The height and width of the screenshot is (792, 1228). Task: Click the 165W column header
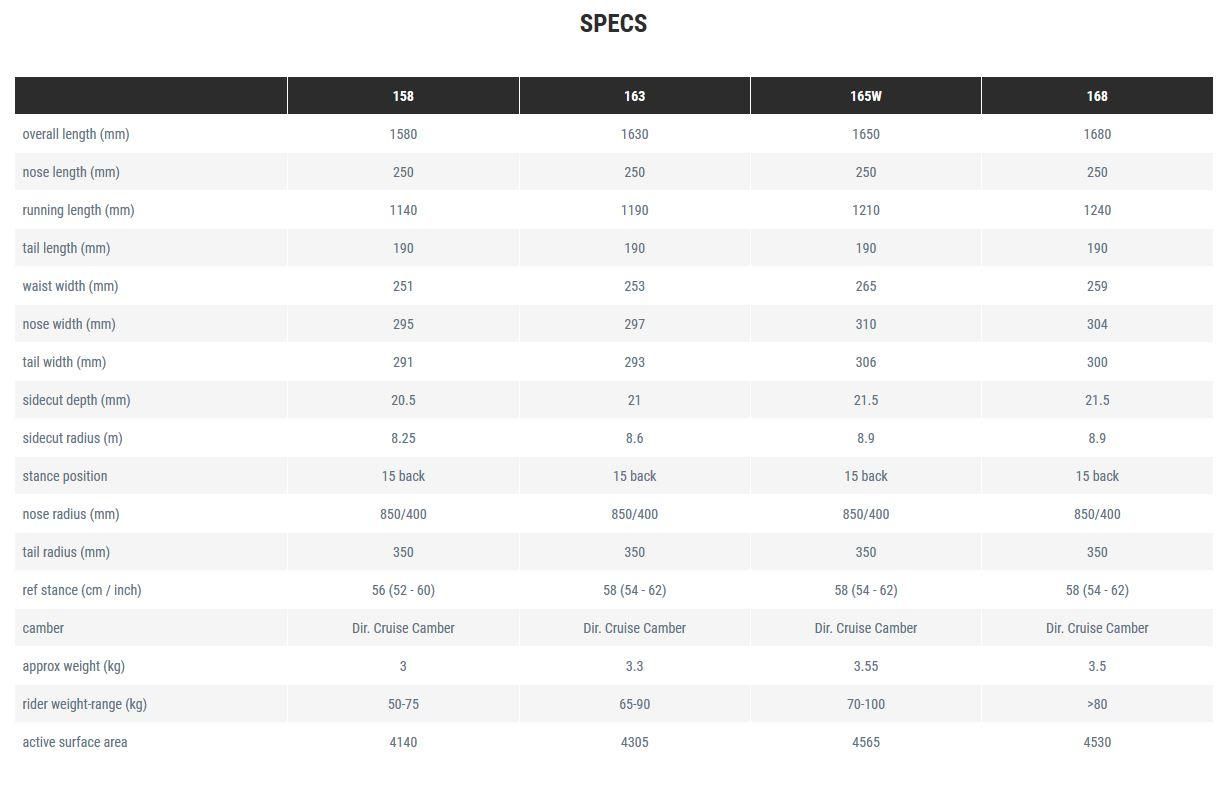866,96
